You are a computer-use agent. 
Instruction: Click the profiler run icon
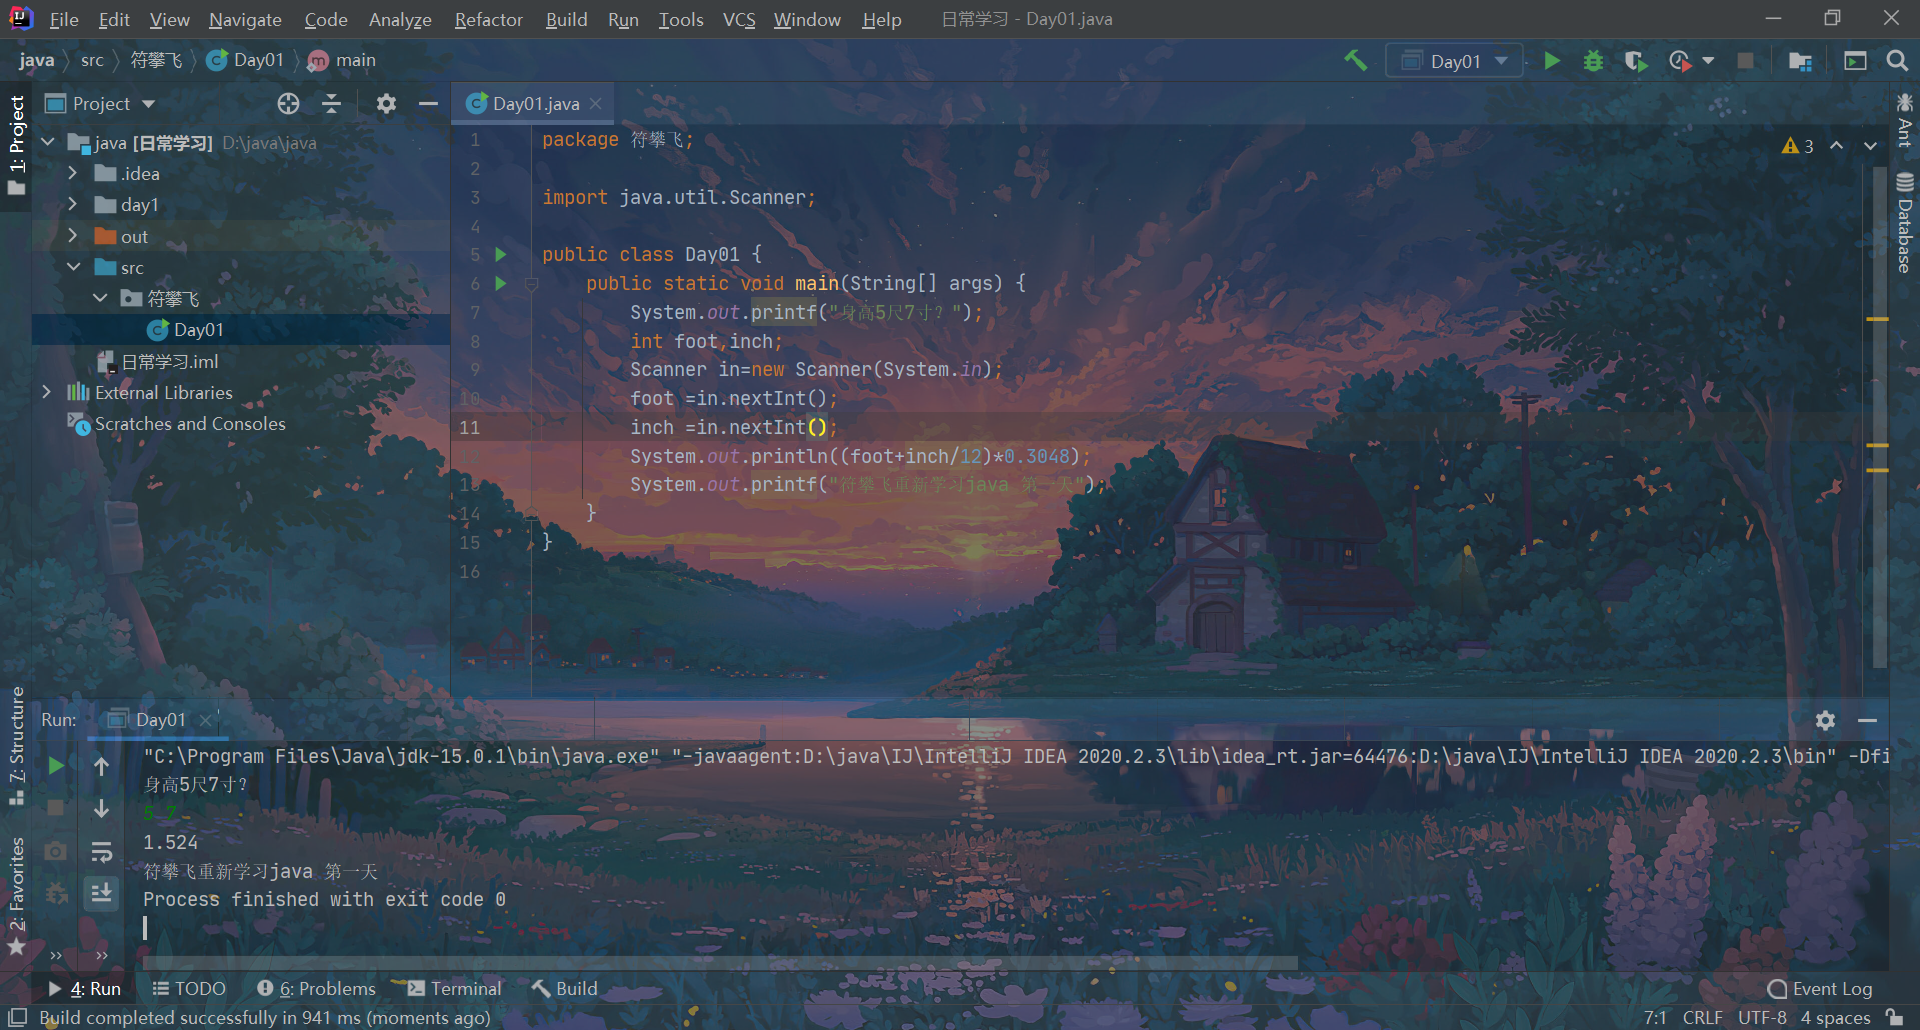pos(1680,61)
